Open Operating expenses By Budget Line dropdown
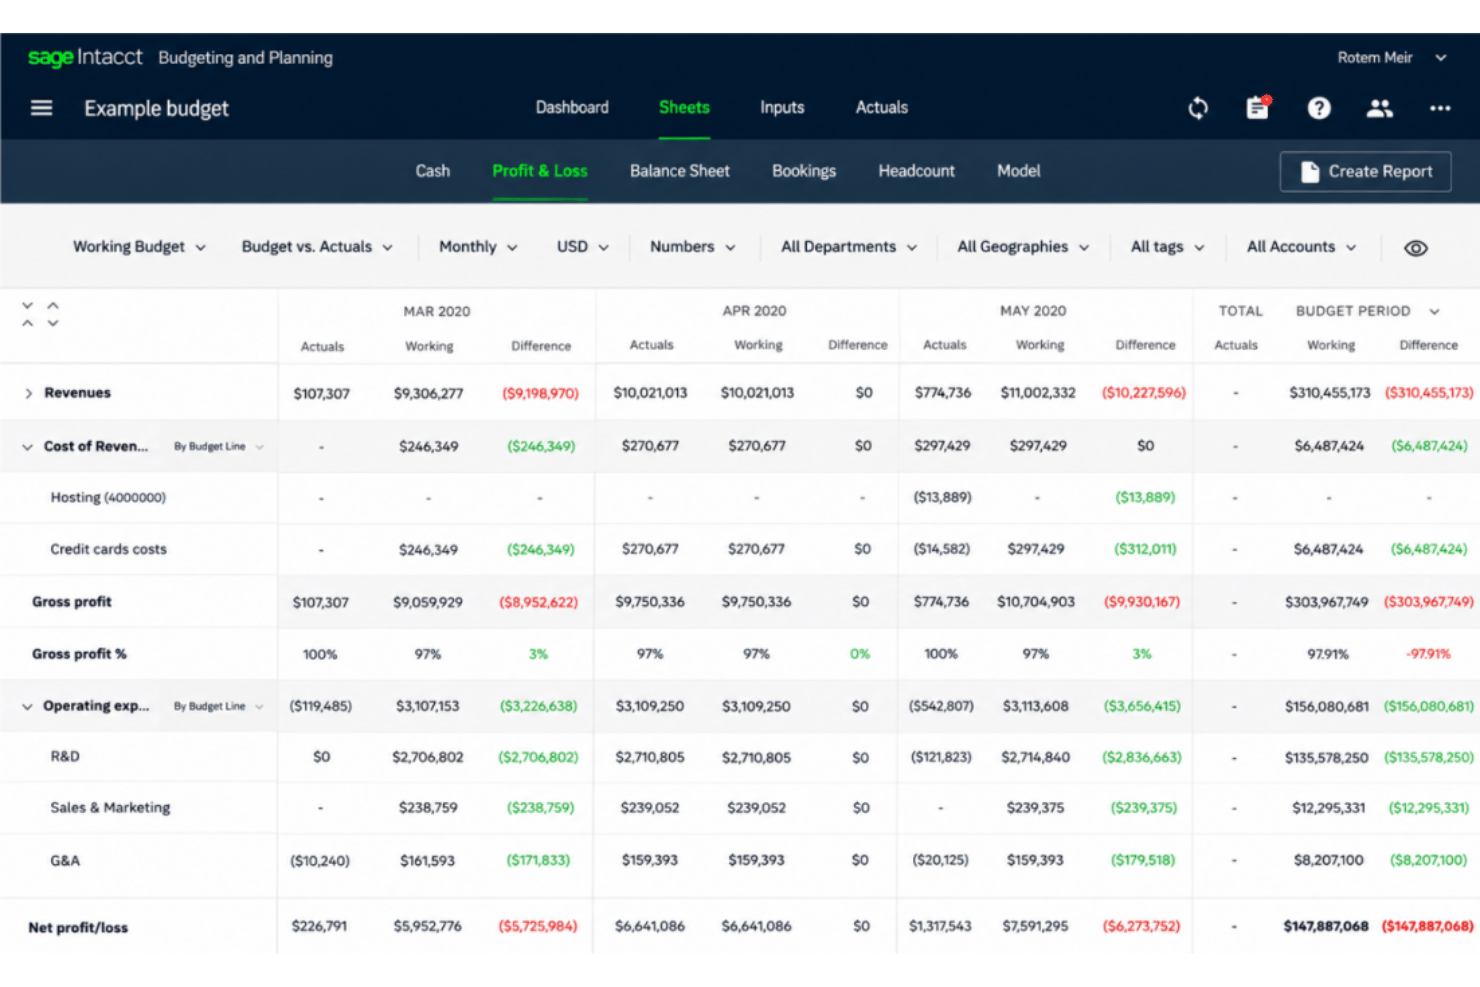This screenshot has height=987, width=1480. click(x=219, y=706)
